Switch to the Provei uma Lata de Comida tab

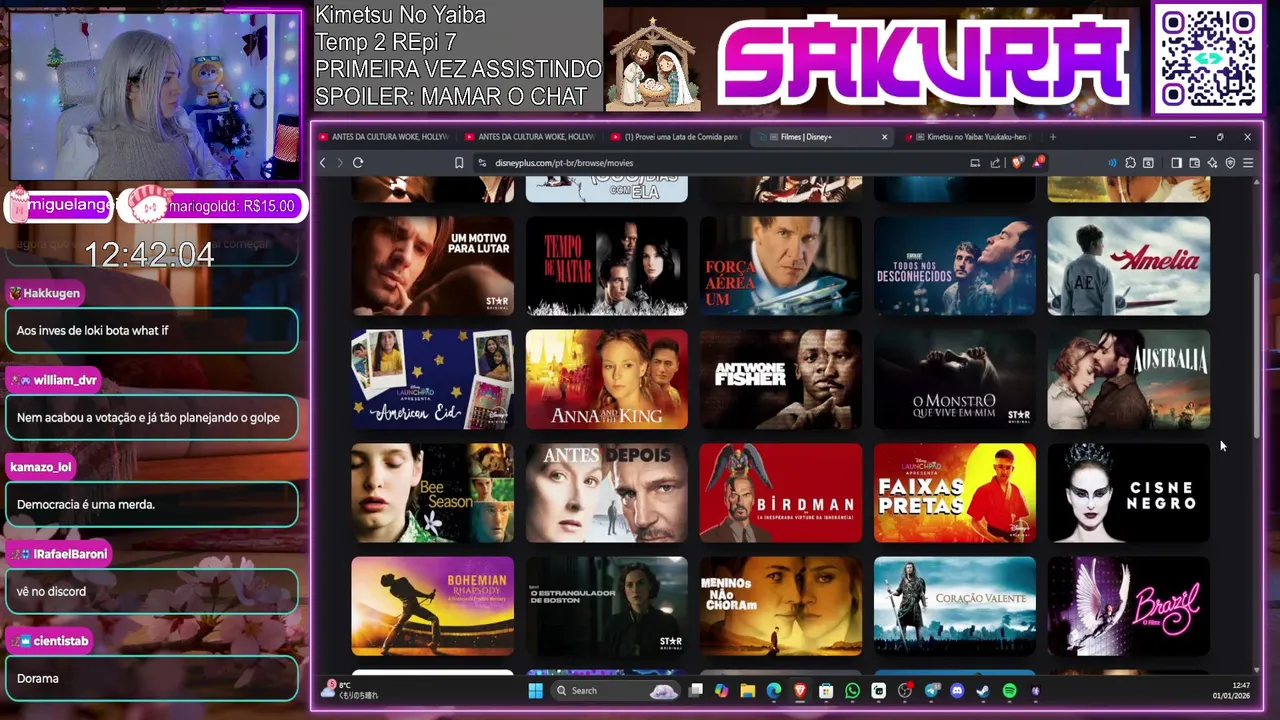tap(675, 137)
